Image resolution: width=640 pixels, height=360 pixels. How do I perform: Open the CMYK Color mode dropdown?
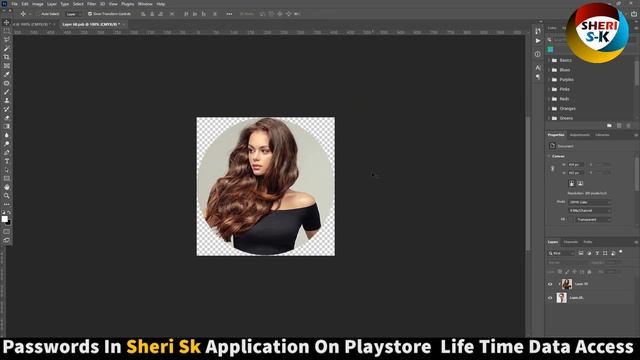(590, 202)
